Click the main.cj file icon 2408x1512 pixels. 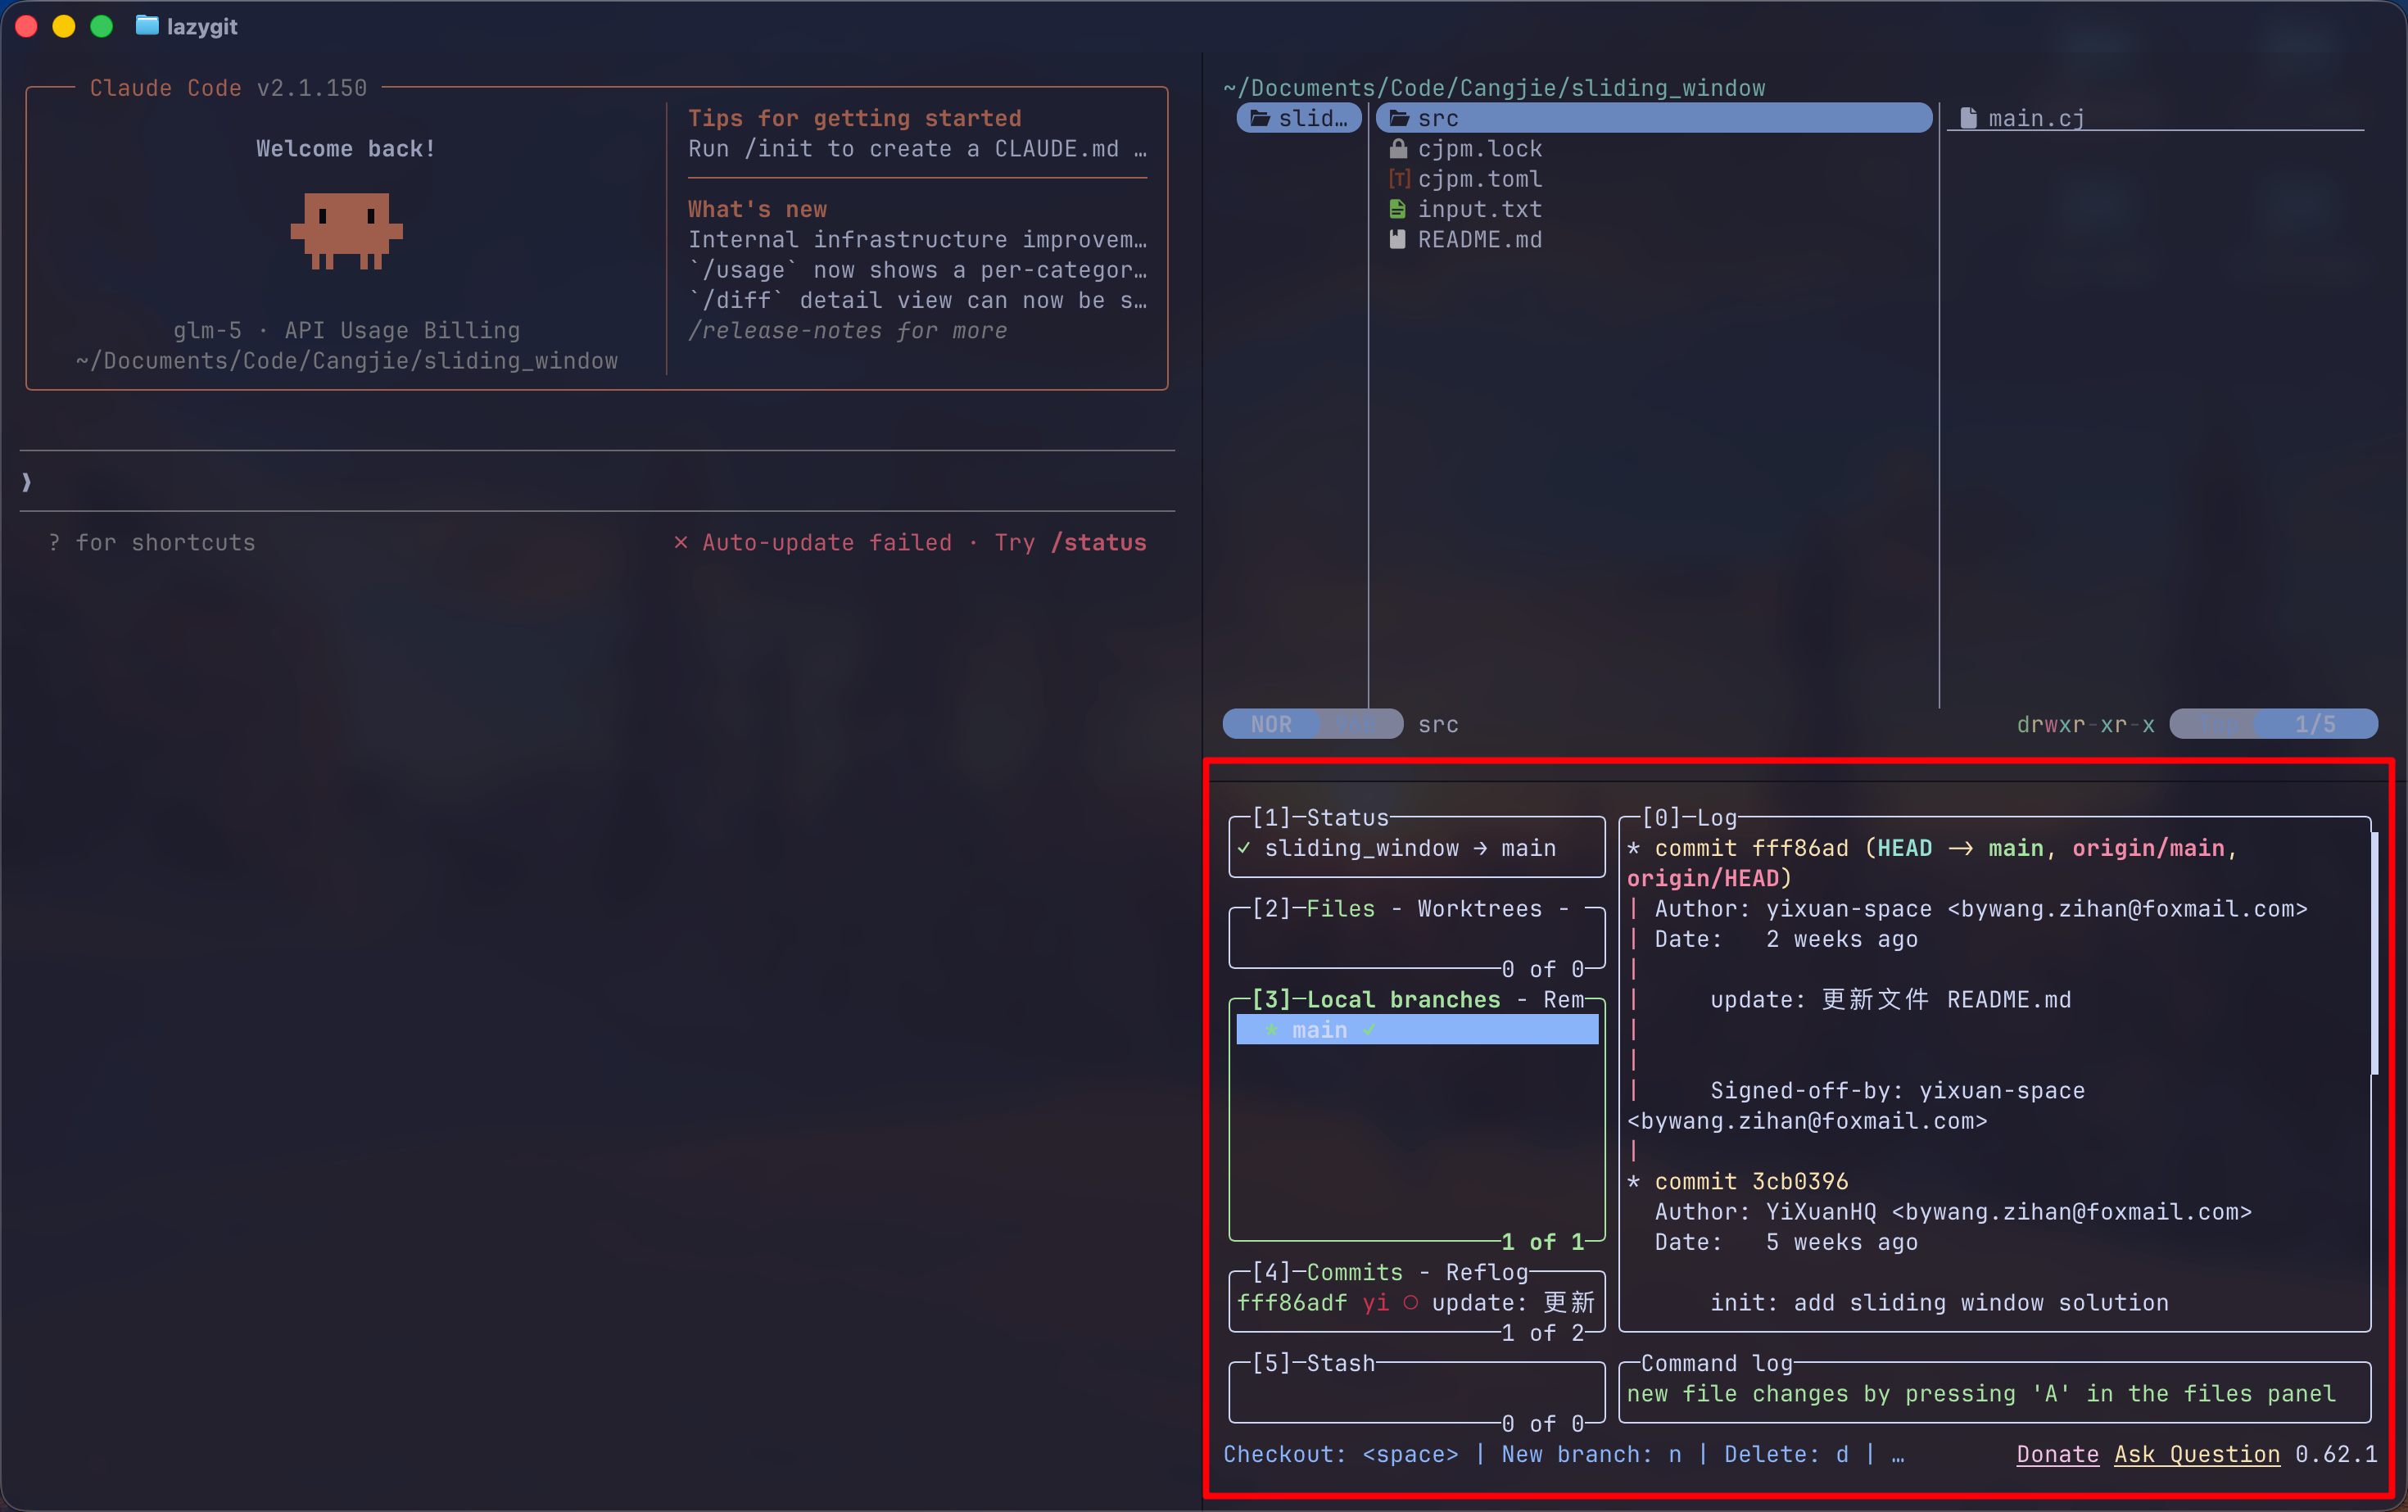[1968, 118]
